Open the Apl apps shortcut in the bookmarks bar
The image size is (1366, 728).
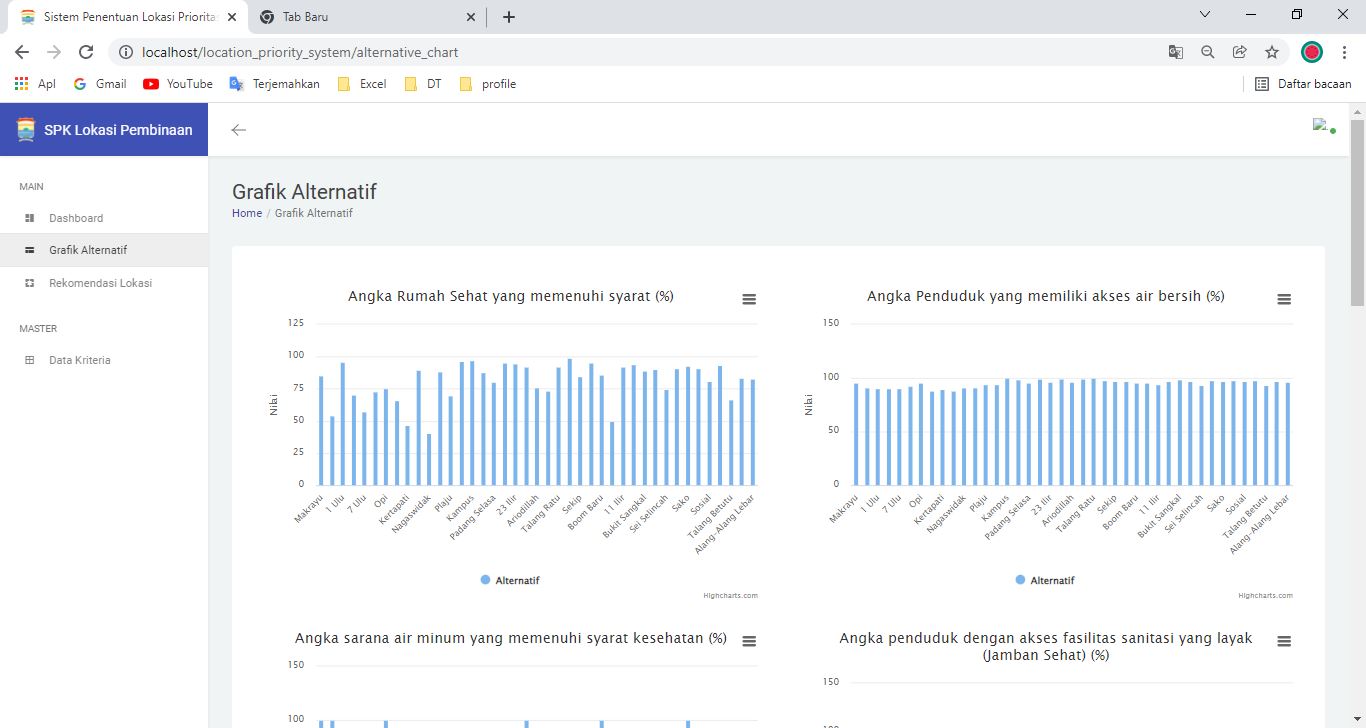[35, 84]
